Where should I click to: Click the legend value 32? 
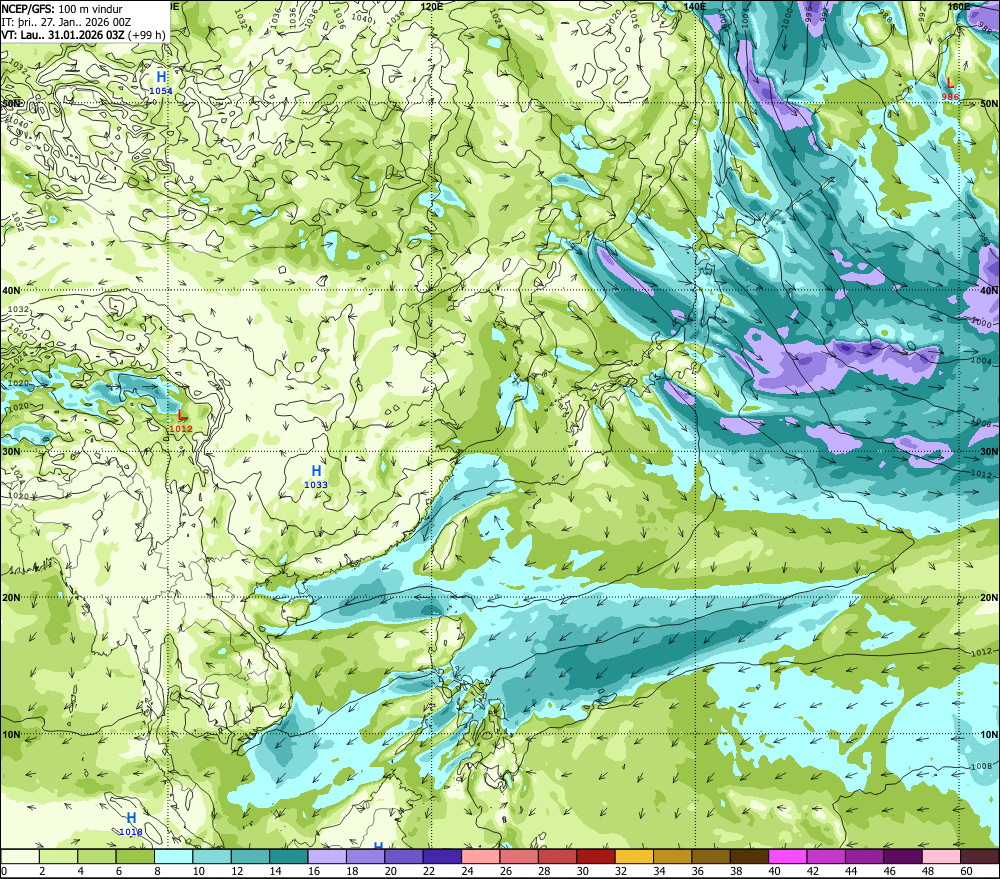click(x=621, y=871)
